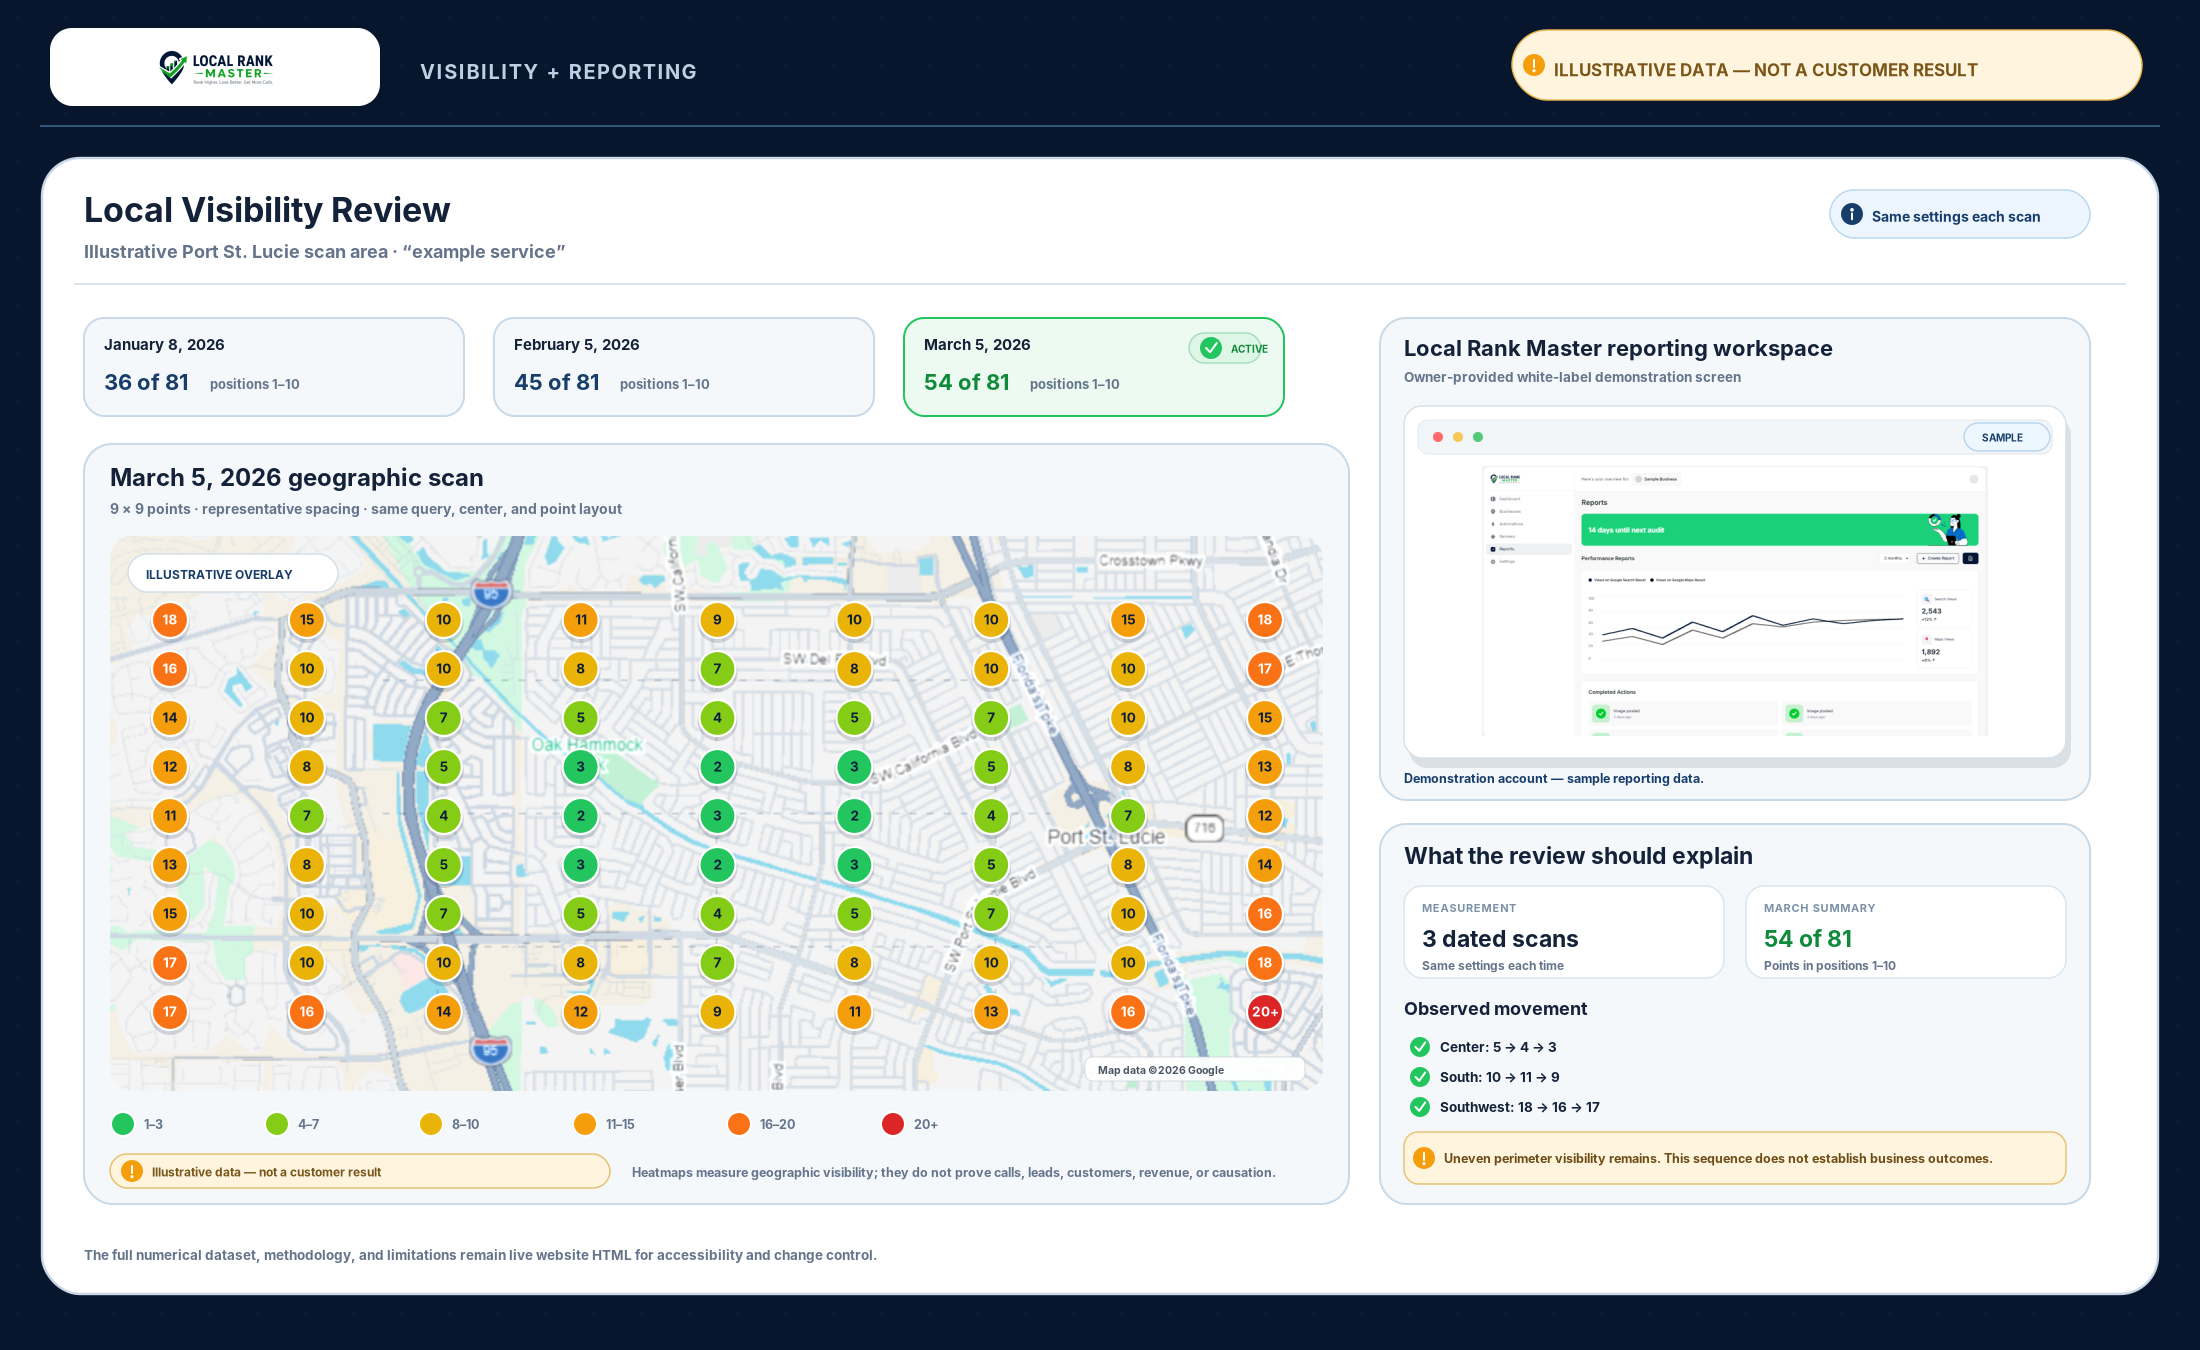Click the green dot in the sample window bar

[1478, 437]
